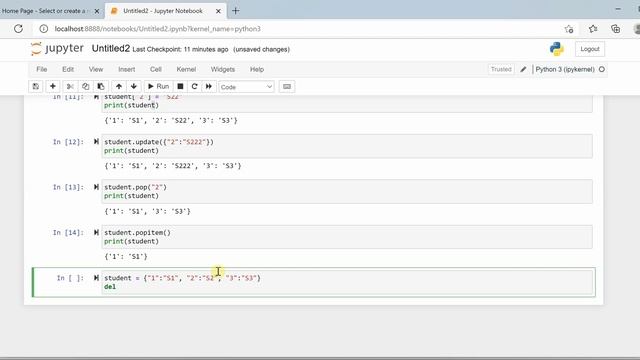Run cell In [13] with its run icon
The width and height of the screenshot is (640, 360).
pos(96,187)
